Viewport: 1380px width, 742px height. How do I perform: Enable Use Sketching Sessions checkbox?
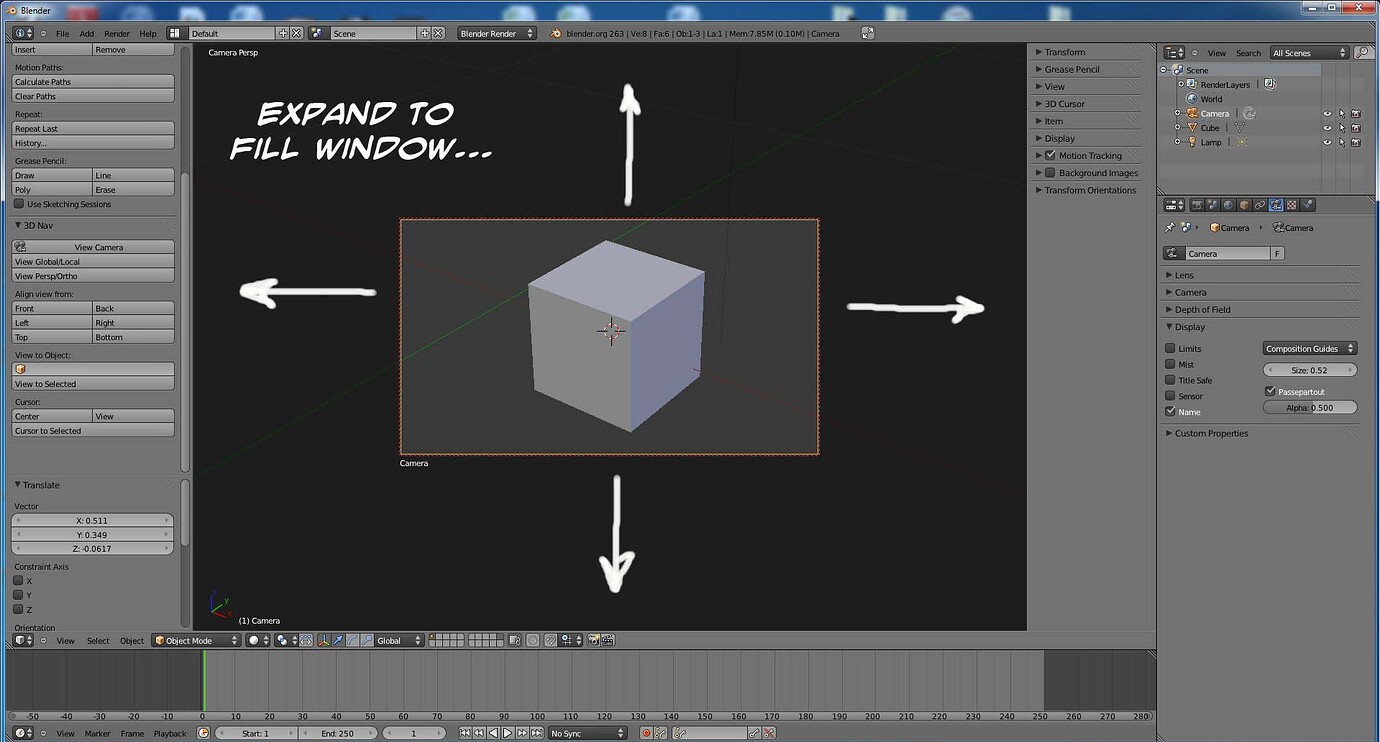pyautogui.click(x=19, y=204)
